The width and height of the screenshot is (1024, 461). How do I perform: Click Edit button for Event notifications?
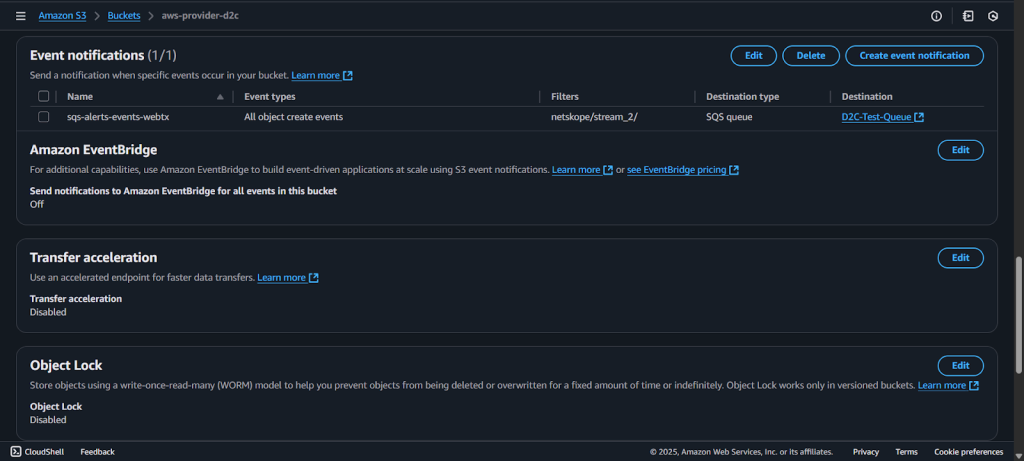tap(754, 56)
